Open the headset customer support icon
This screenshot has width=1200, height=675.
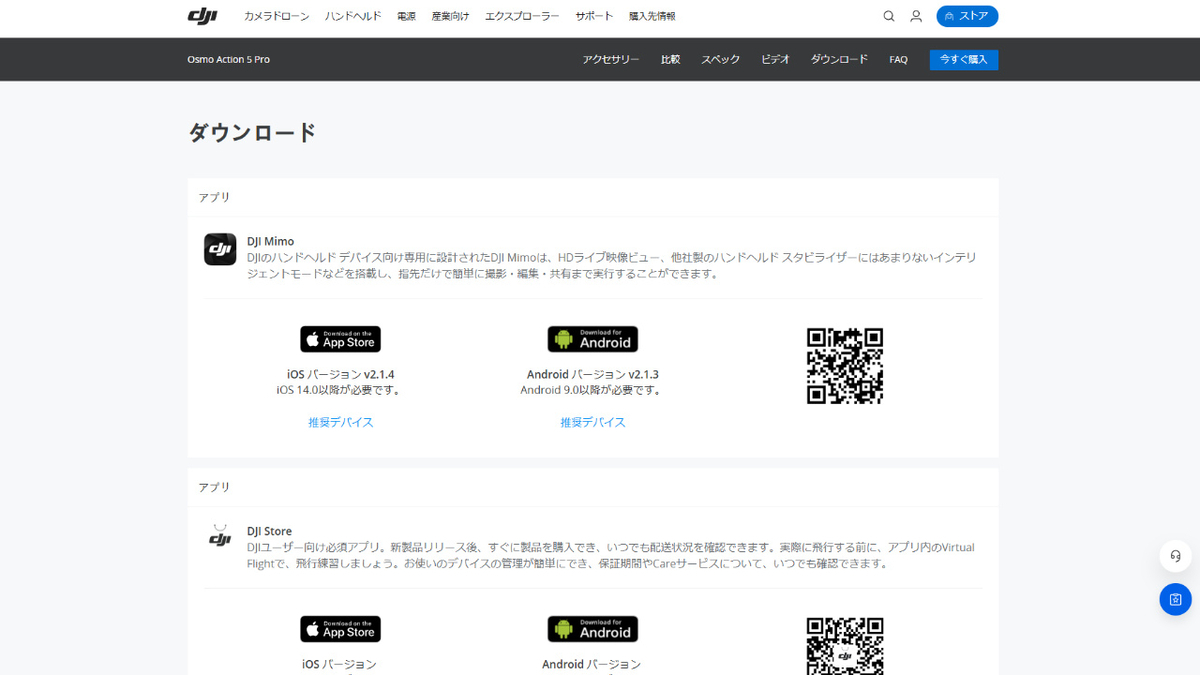point(1175,556)
